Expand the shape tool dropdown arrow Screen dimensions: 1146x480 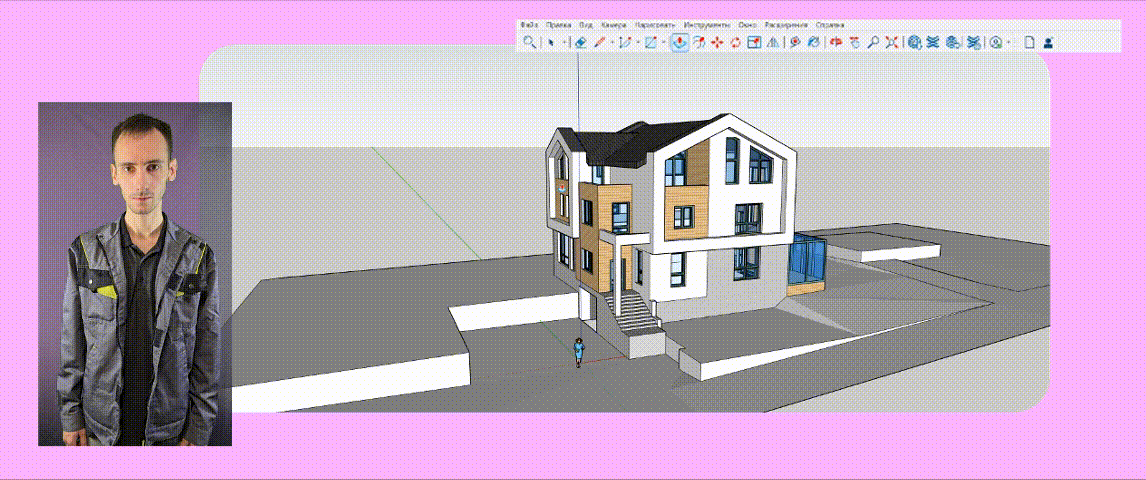tap(664, 43)
